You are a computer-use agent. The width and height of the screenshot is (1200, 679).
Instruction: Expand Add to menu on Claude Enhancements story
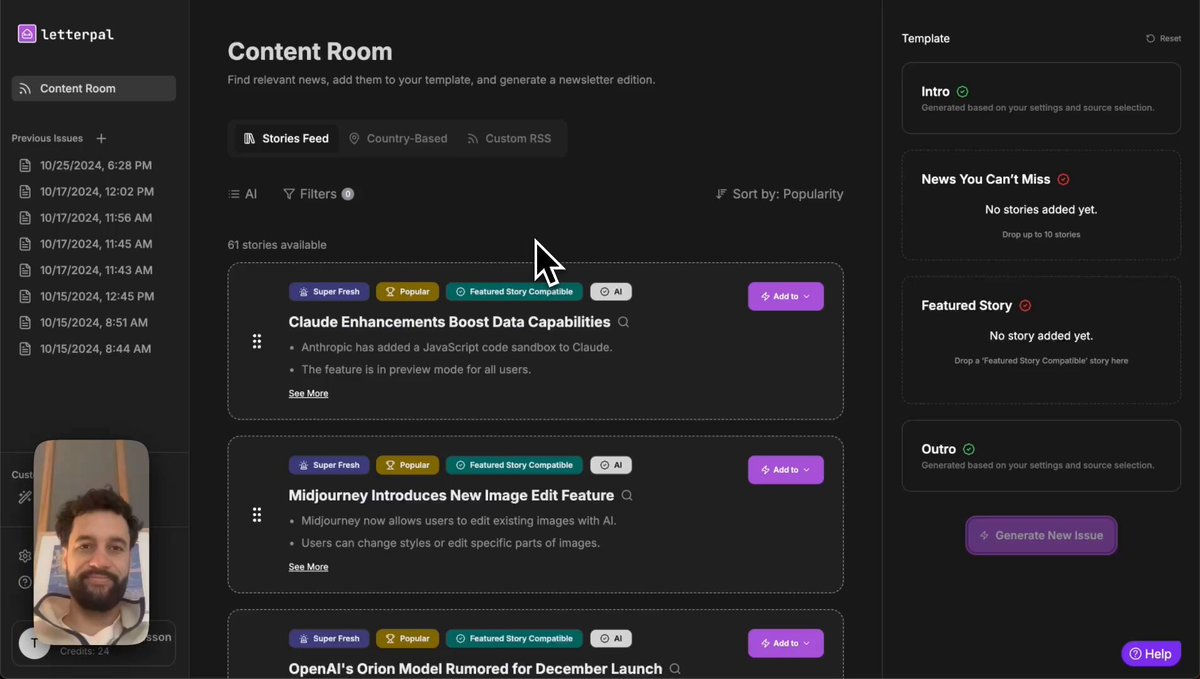tap(786, 296)
